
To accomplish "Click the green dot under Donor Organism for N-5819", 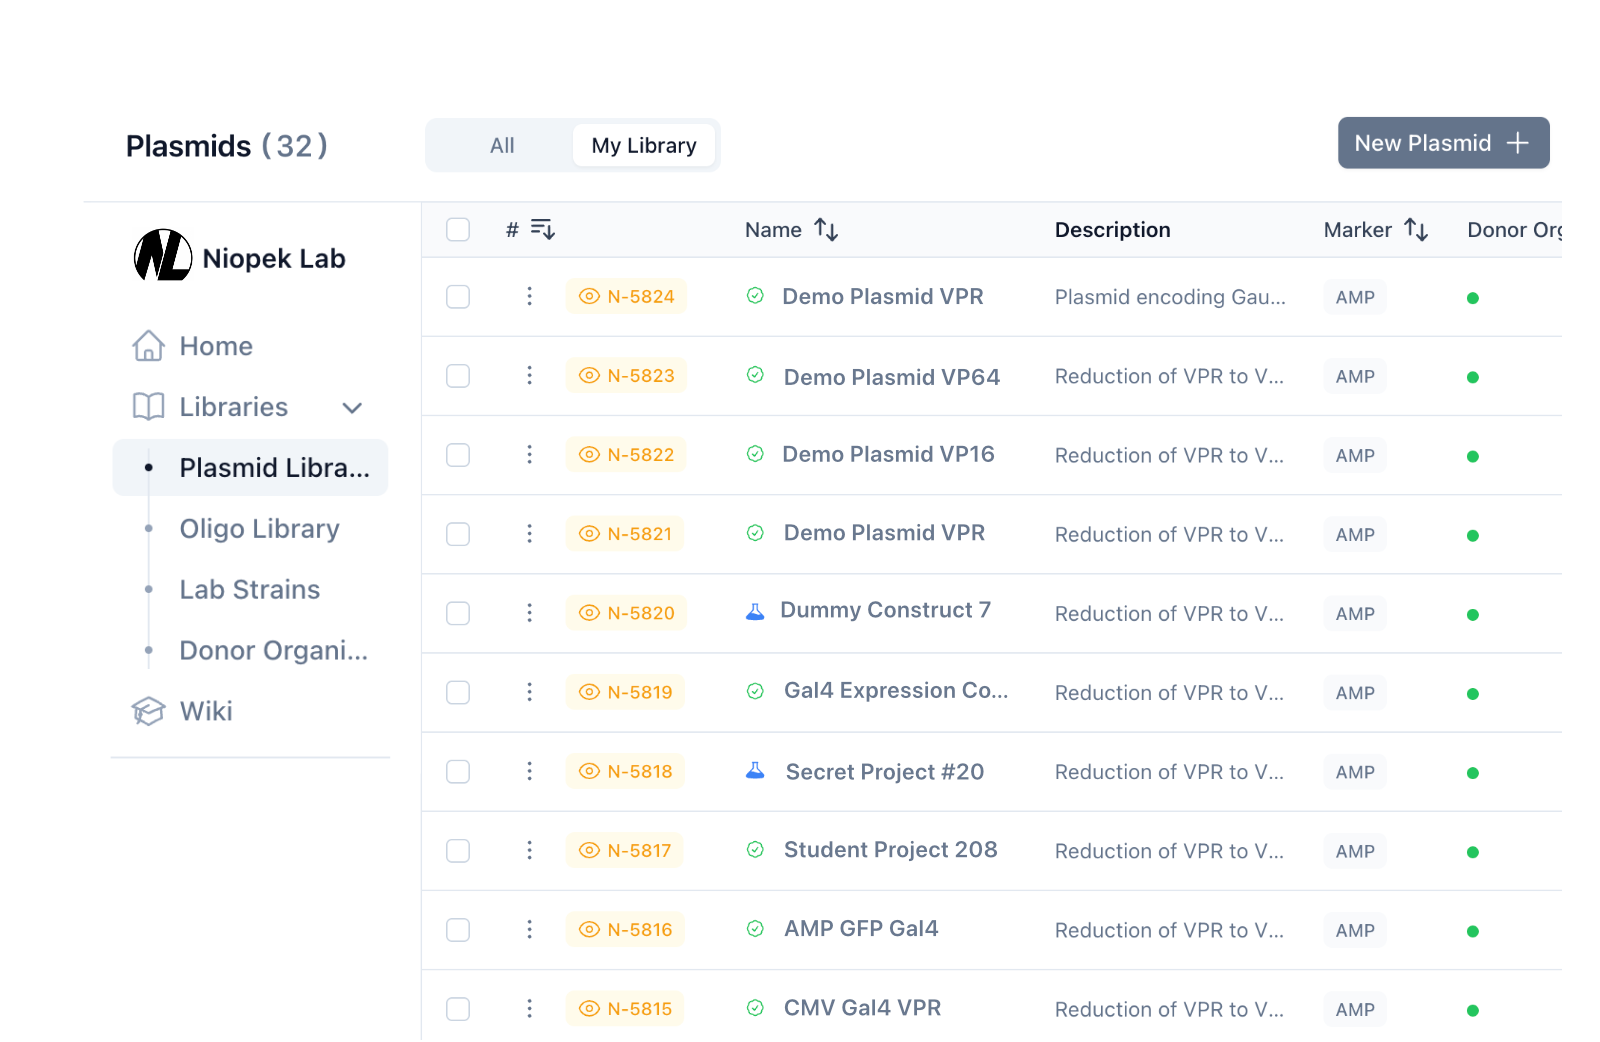I will 1473,692.
